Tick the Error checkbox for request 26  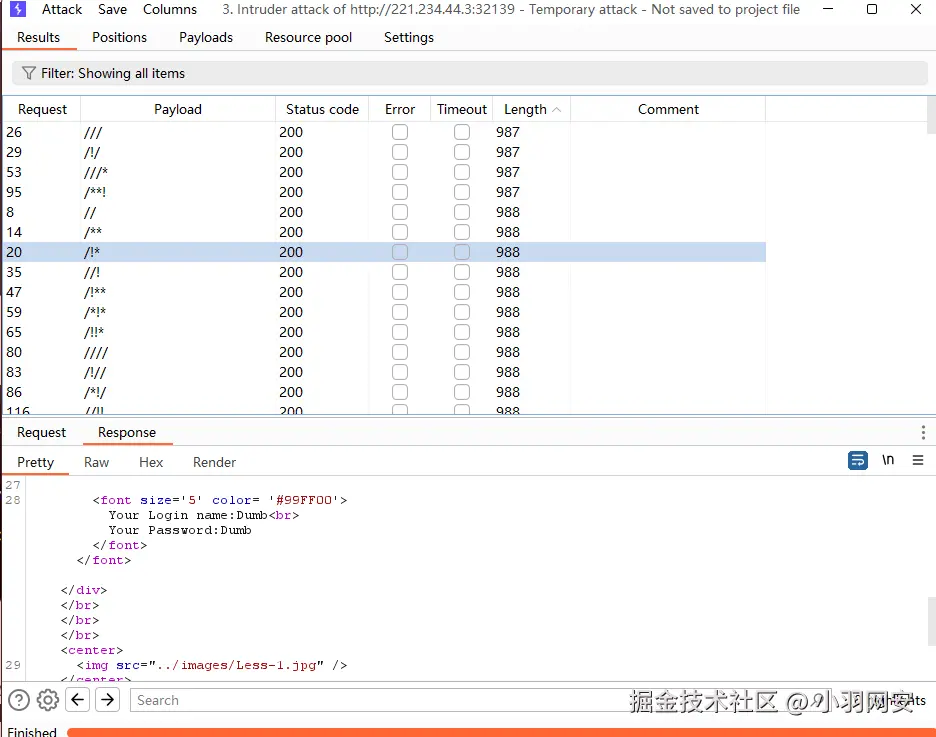coord(400,132)
